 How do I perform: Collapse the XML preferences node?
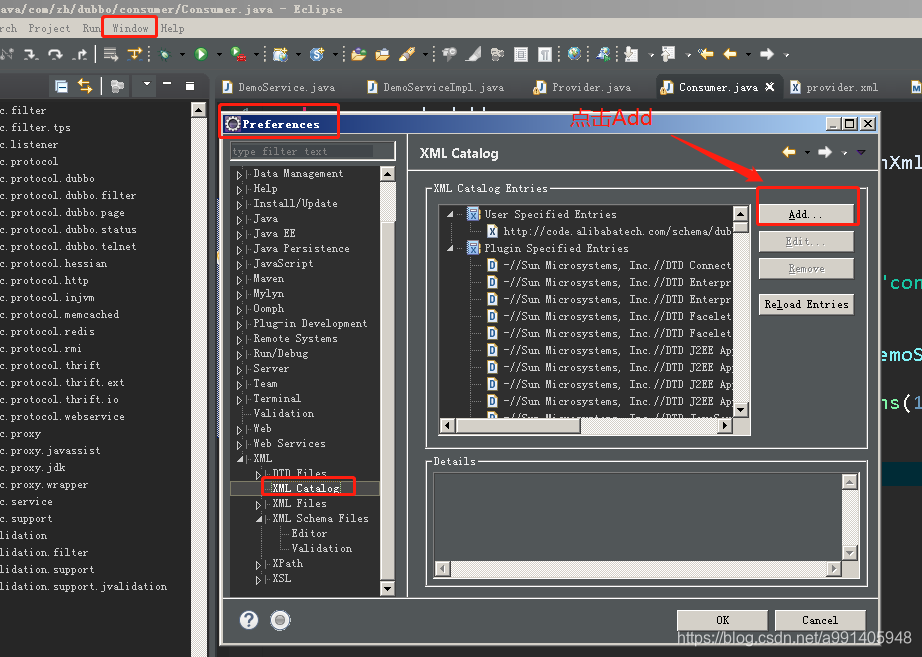coord(240,459)
